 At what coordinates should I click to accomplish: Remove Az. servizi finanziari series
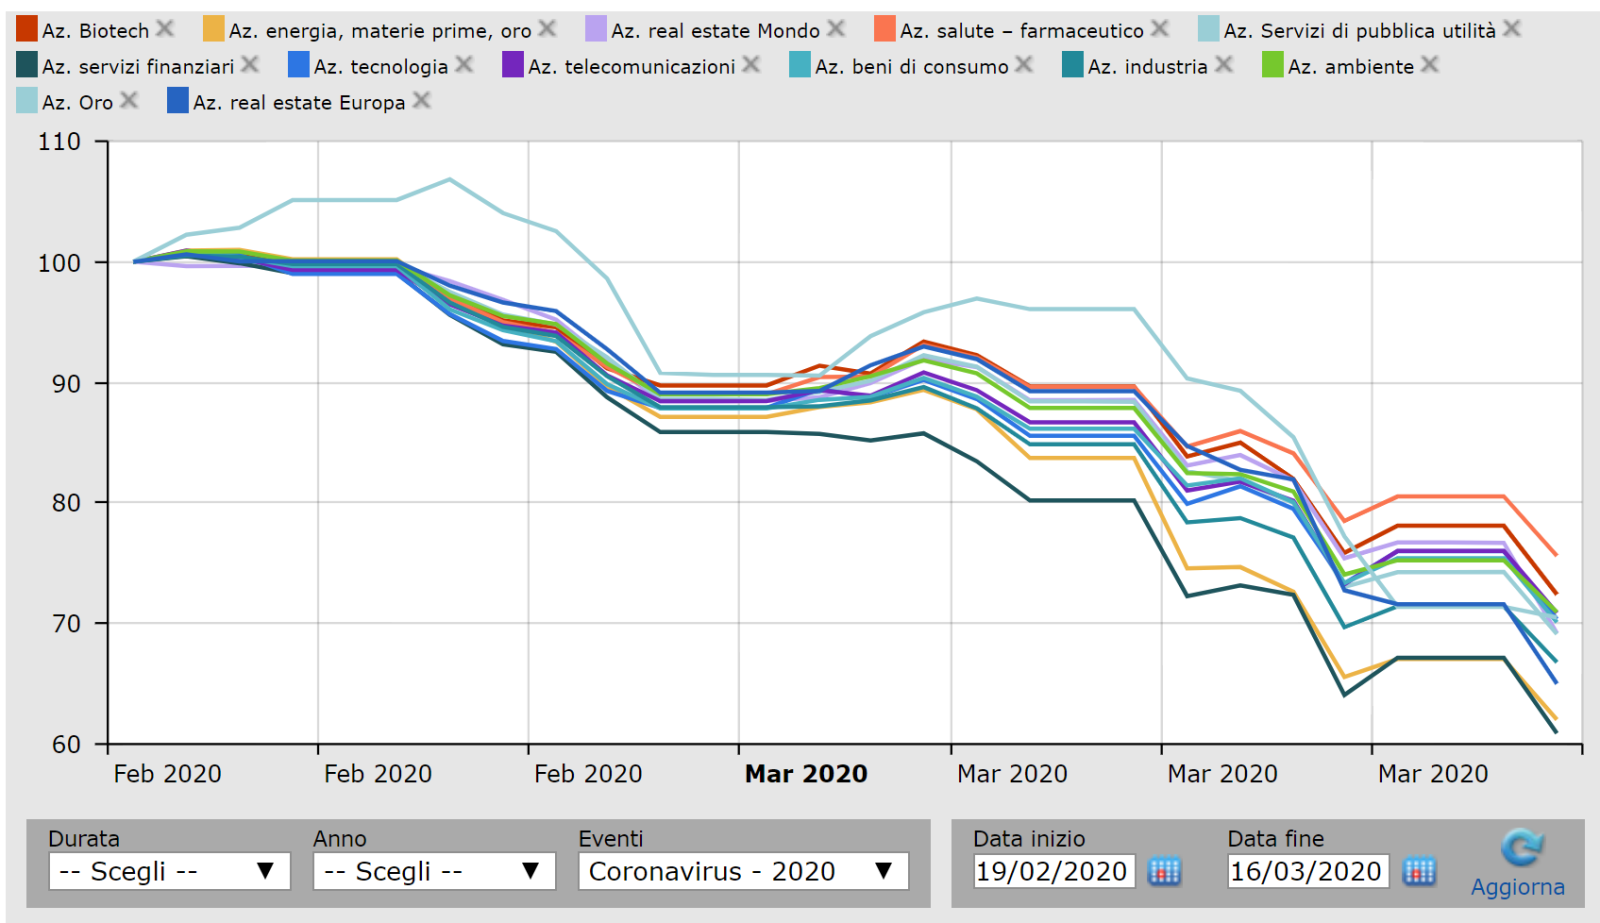pos(250,65)
